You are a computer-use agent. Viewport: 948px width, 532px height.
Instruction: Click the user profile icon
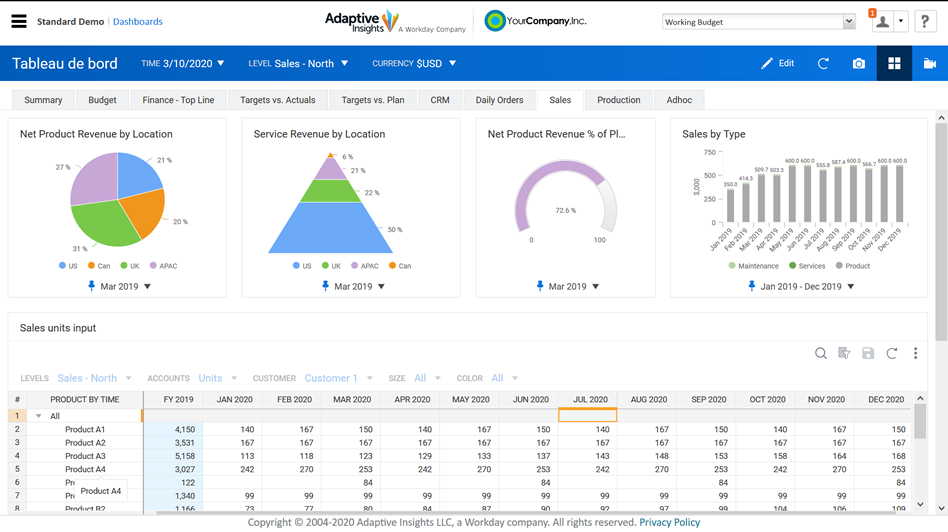point(882,22)
